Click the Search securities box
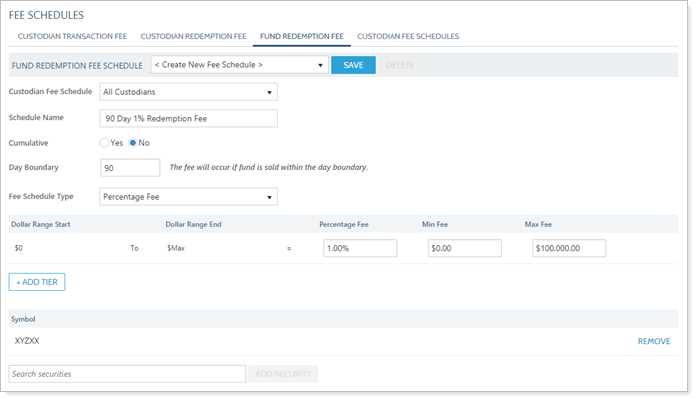The width and height of the screenshot is (697, 401). (126, 374)
